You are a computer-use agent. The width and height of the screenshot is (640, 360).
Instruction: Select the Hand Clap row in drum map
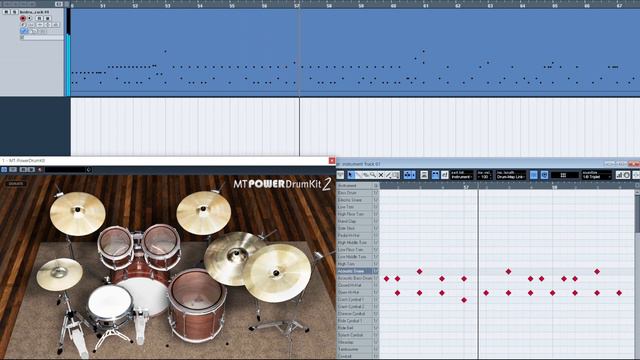[x=355, y=221]
